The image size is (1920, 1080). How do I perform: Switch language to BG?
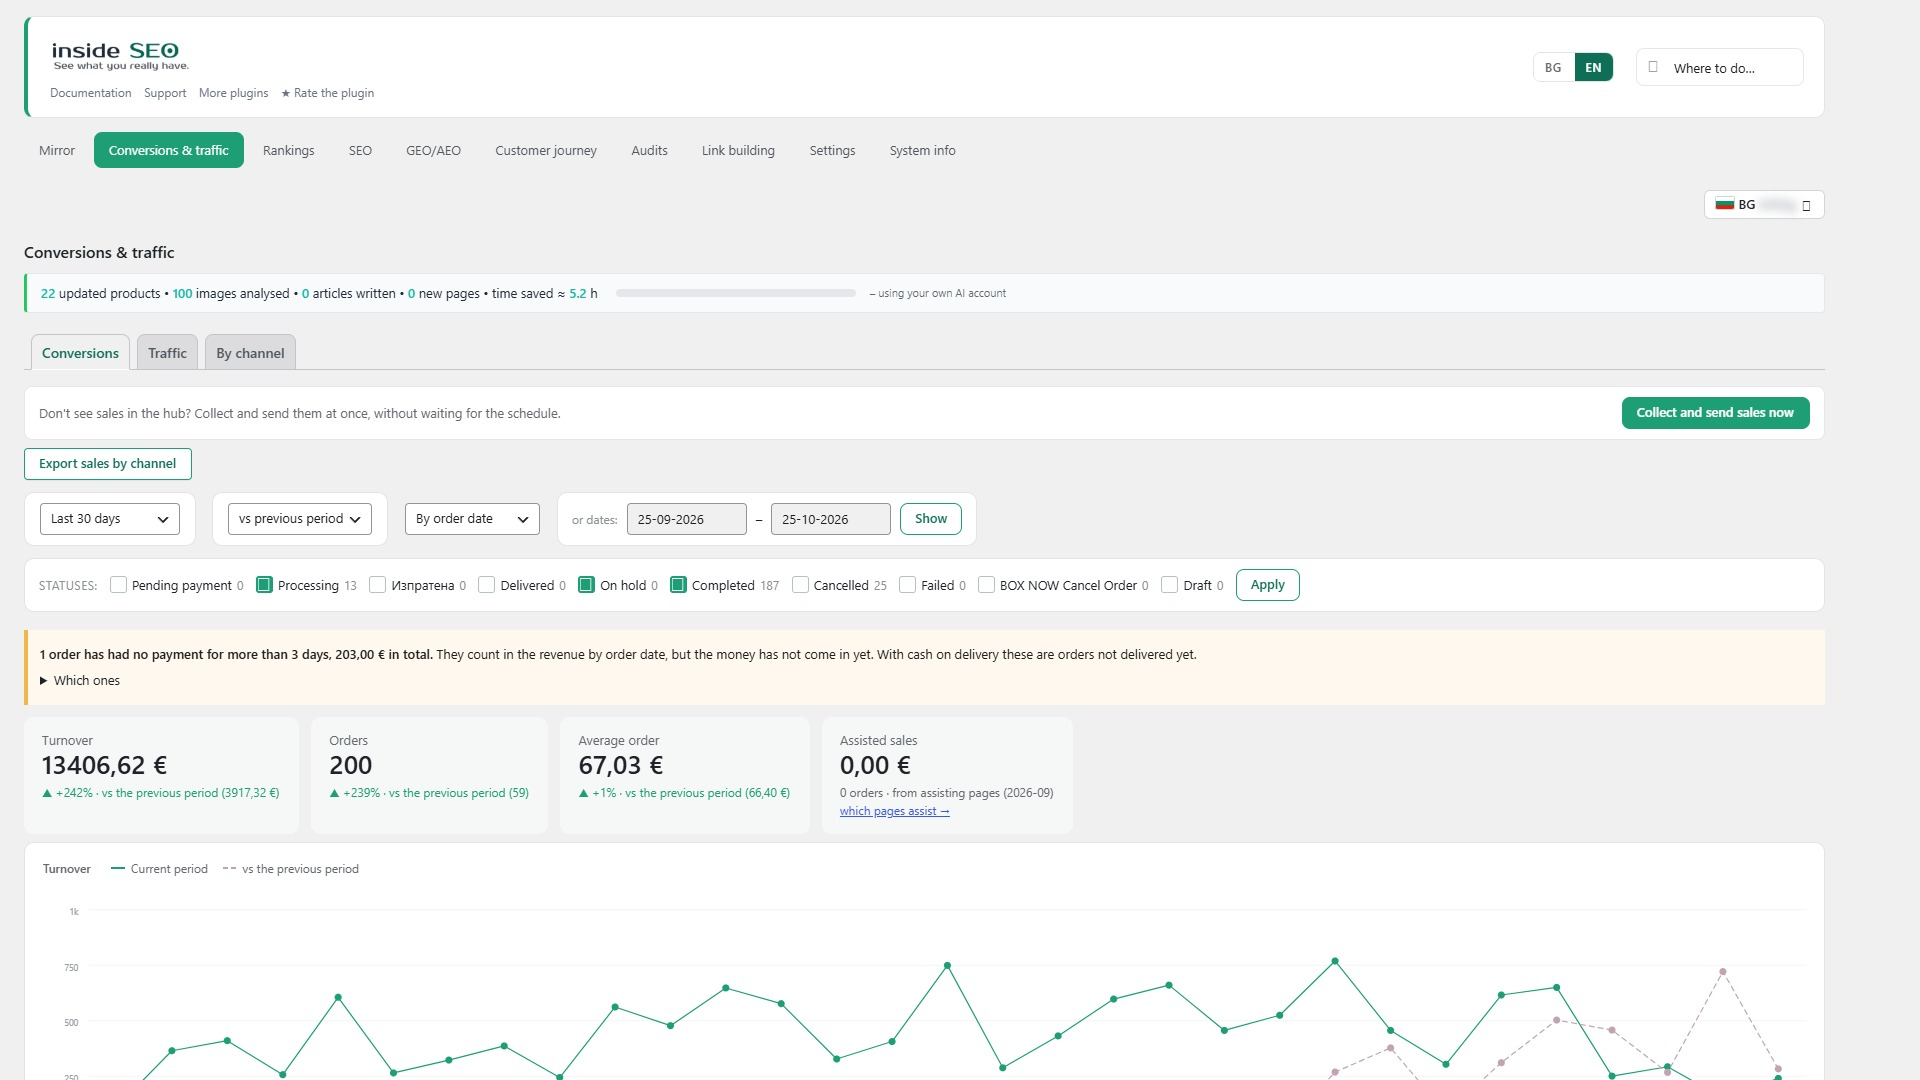point(1553,68)
